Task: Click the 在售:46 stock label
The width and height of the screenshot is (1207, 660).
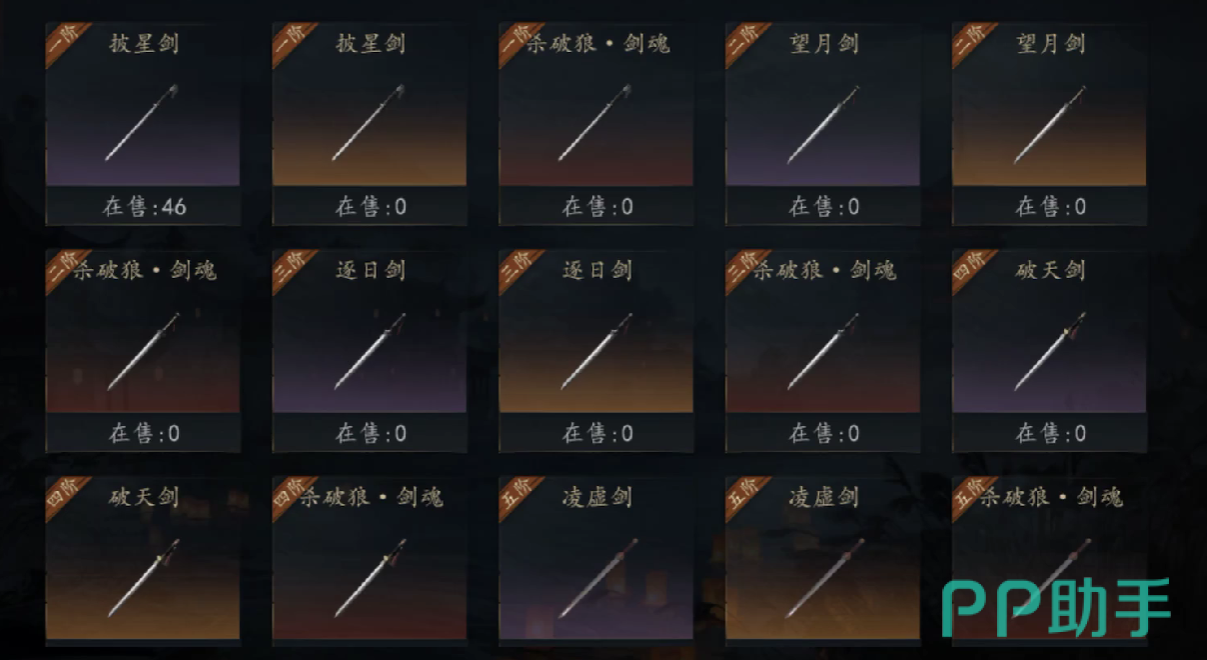Action: [145, 207]
